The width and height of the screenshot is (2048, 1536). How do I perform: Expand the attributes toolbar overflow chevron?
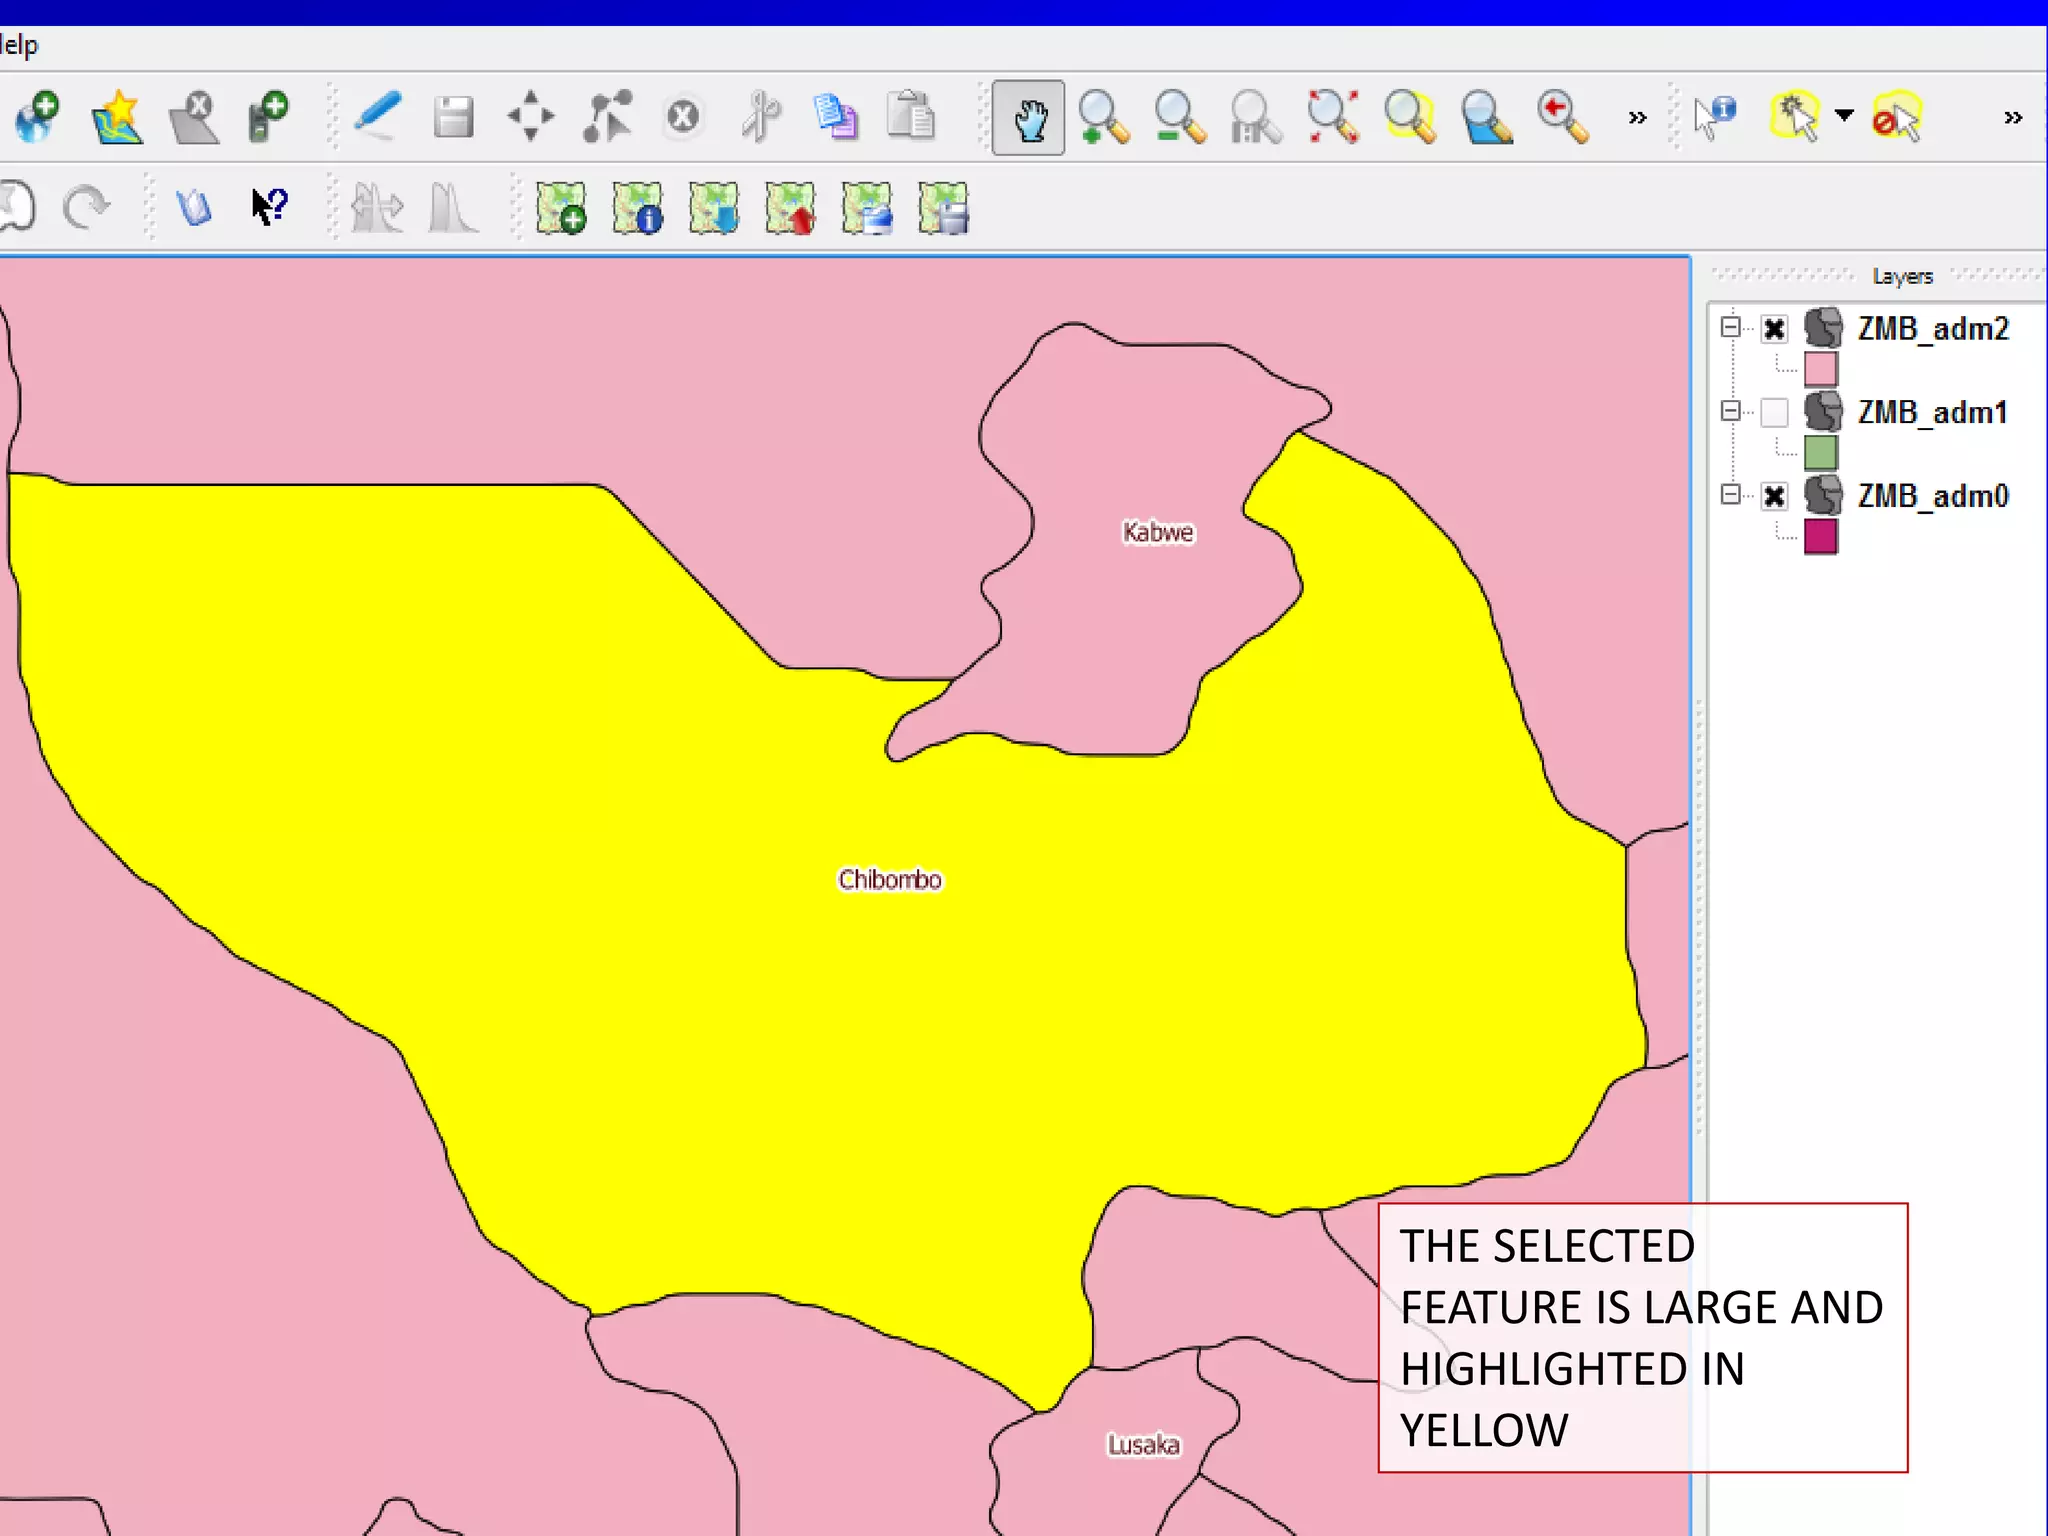pyautogui.click(x=2013, y=118)
